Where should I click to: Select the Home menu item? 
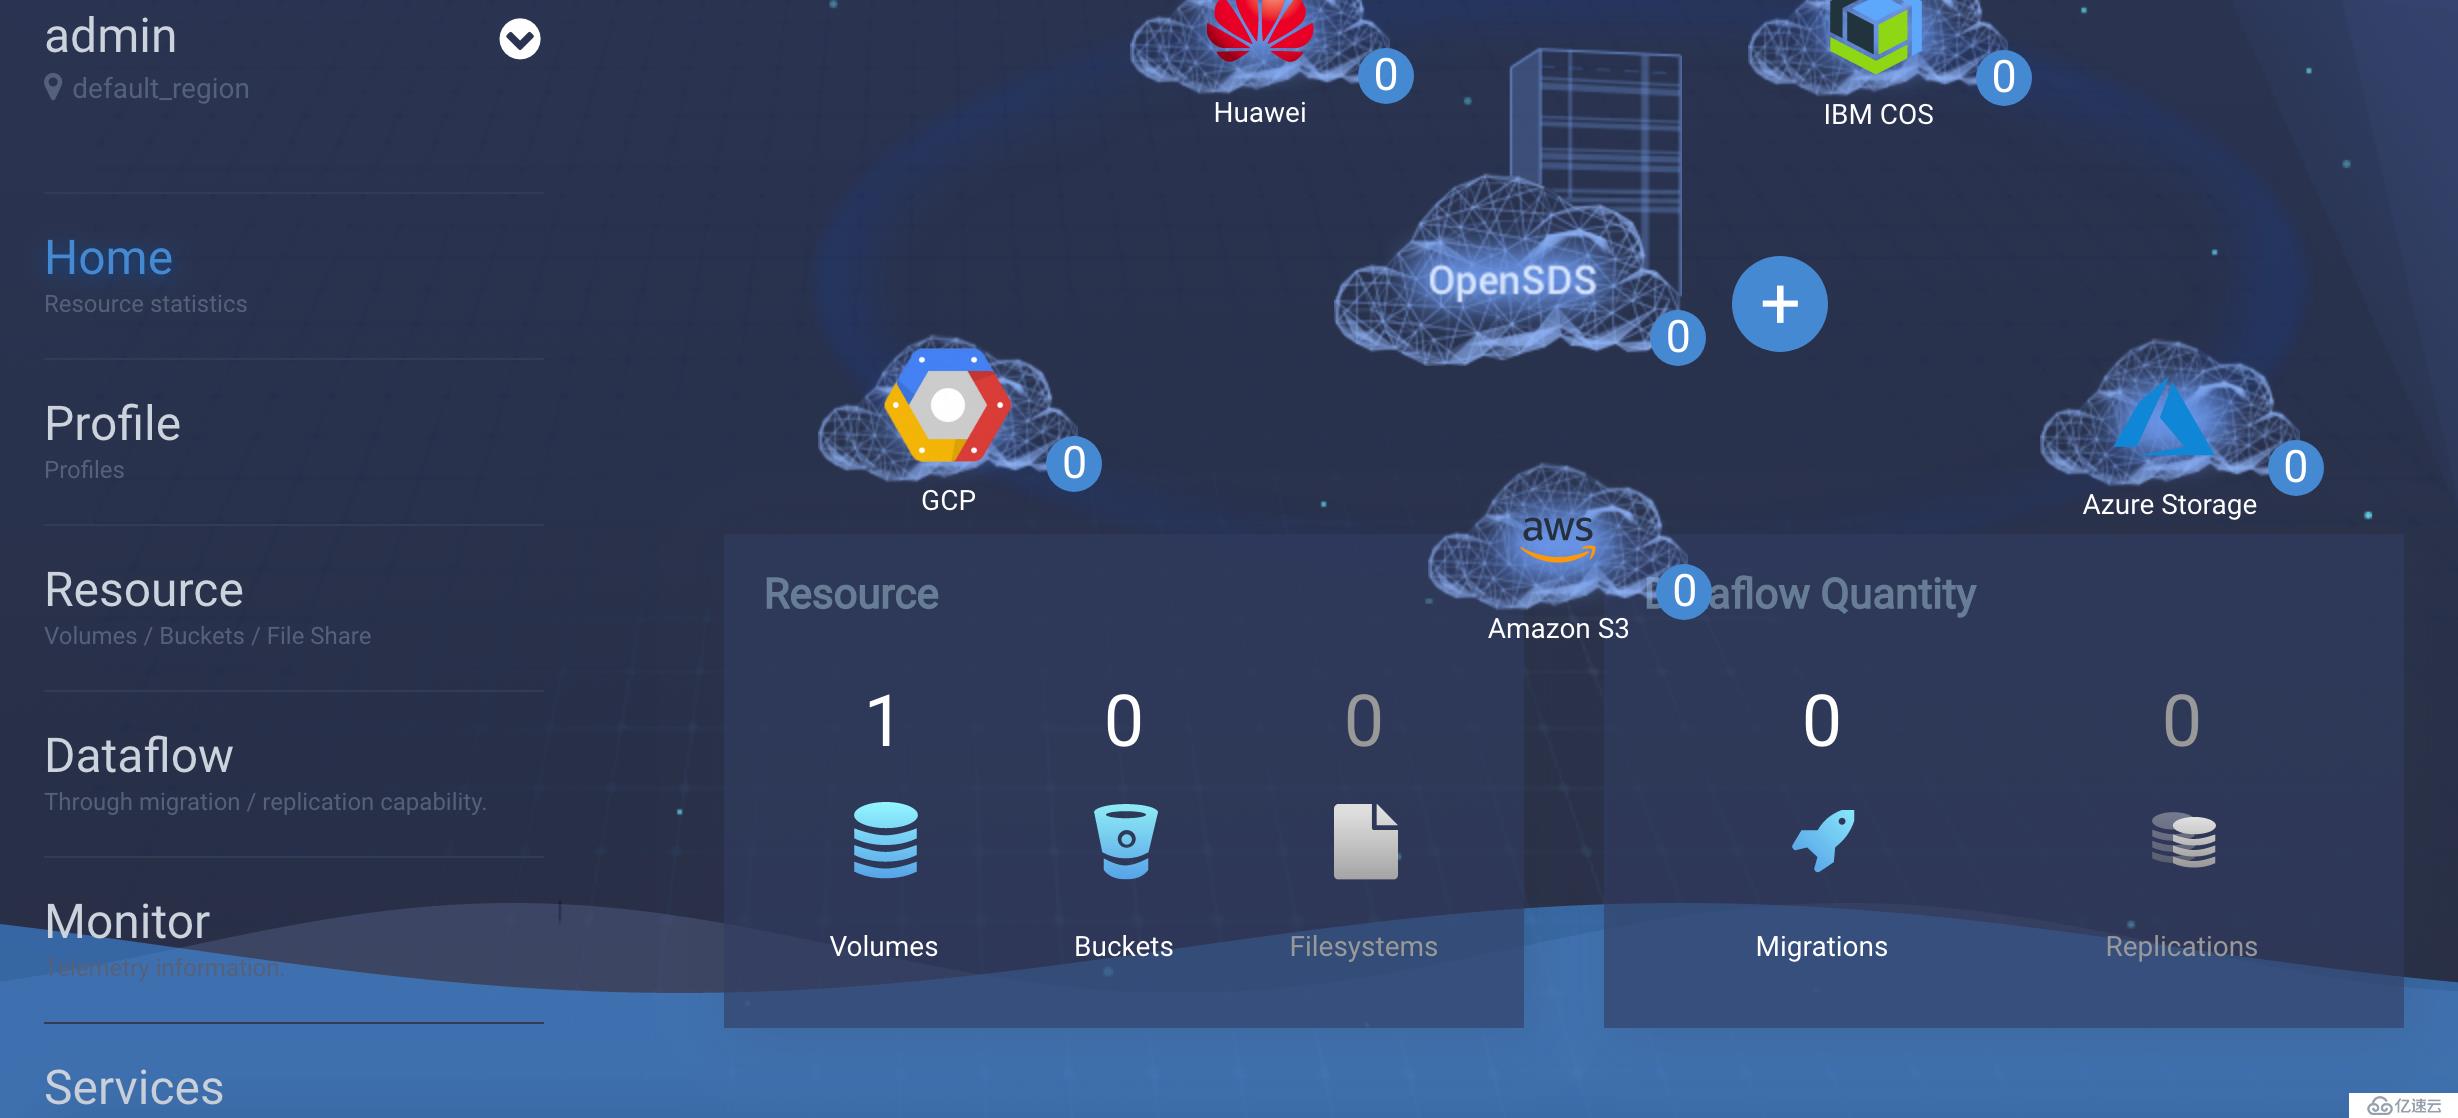point(108,254)
